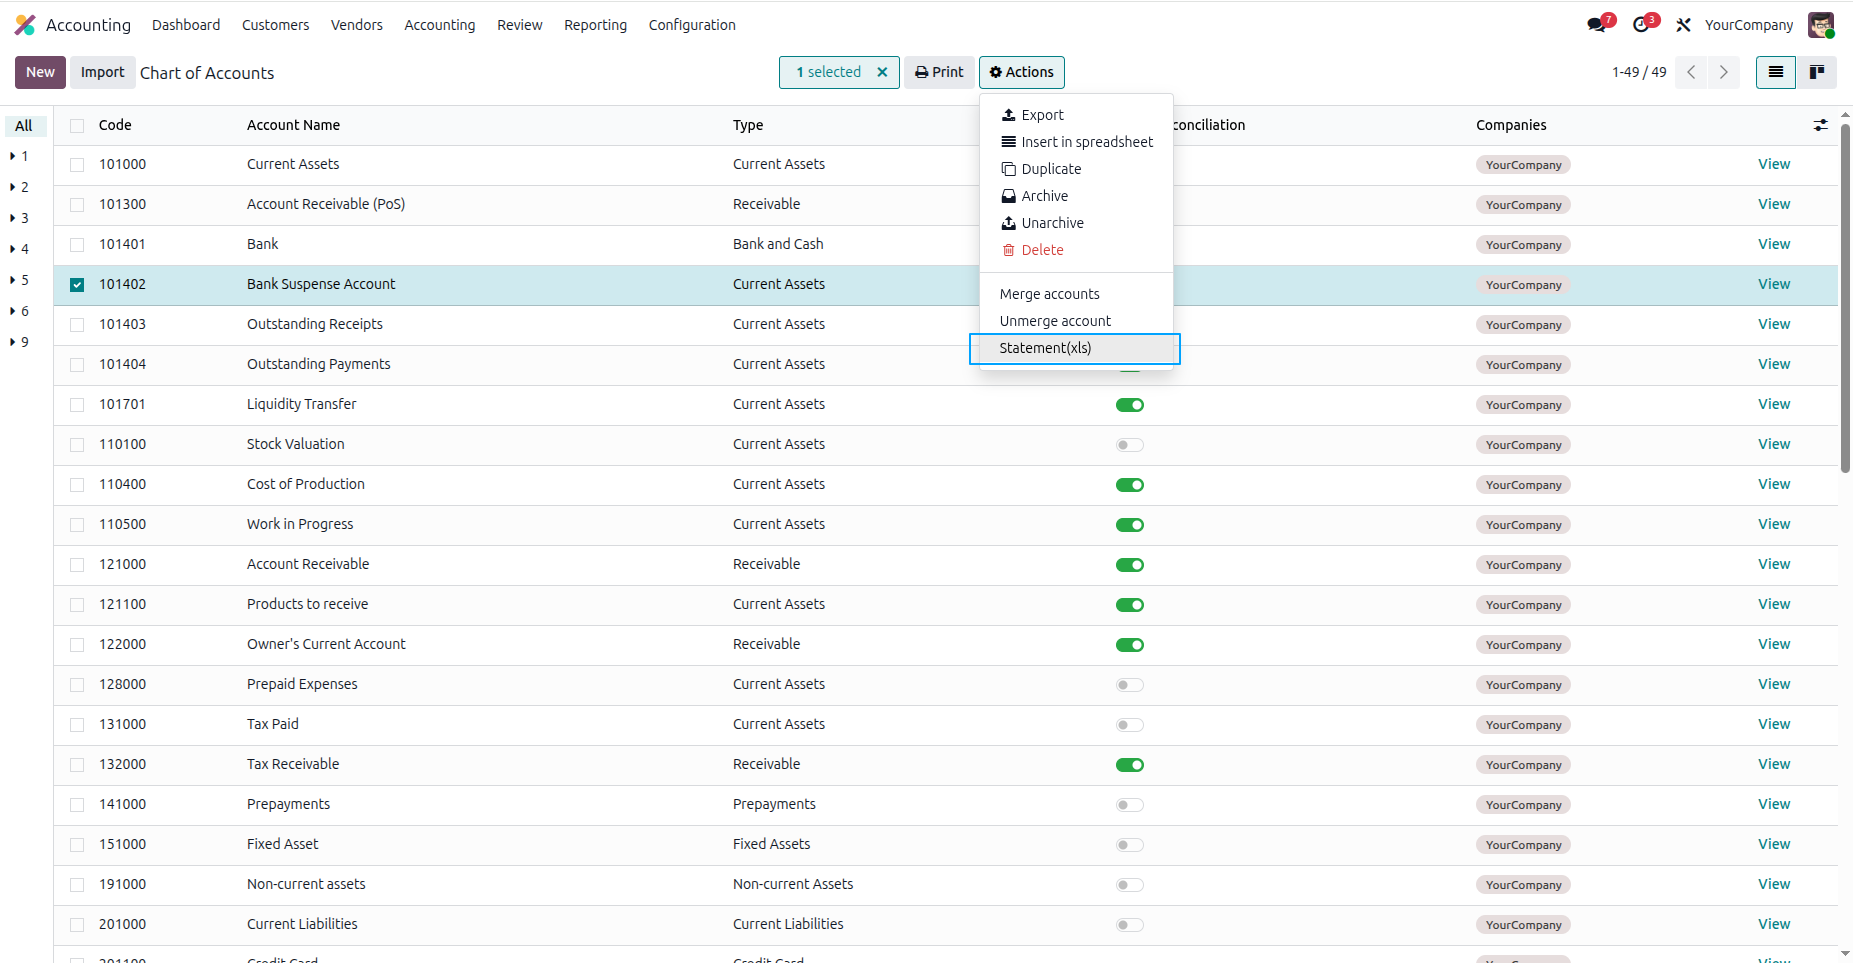Check the 101401 Bank row

(x=77, y=245)
